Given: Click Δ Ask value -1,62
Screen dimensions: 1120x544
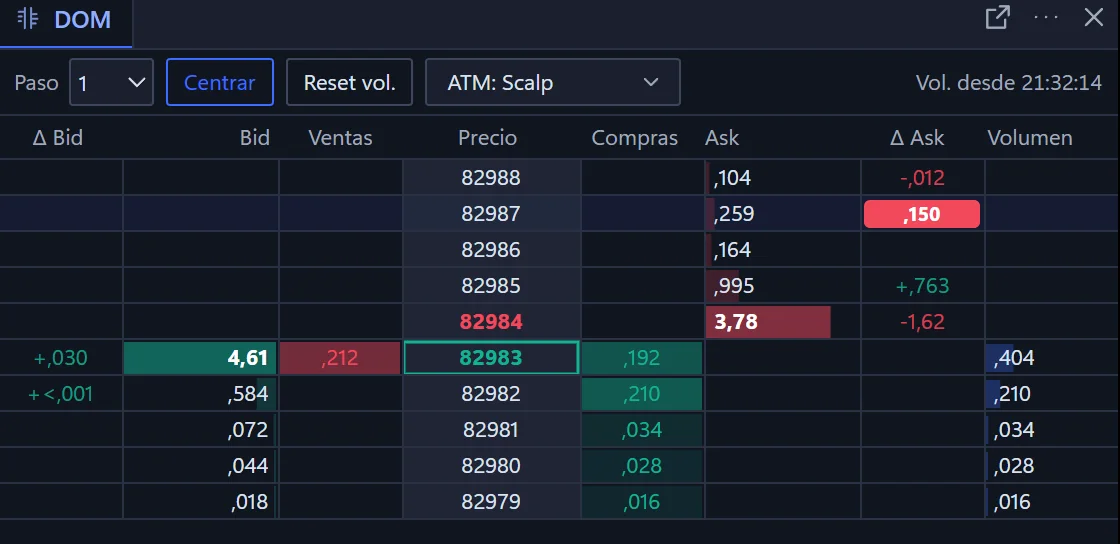Looking at the screenshot, I should pos(922,322).
